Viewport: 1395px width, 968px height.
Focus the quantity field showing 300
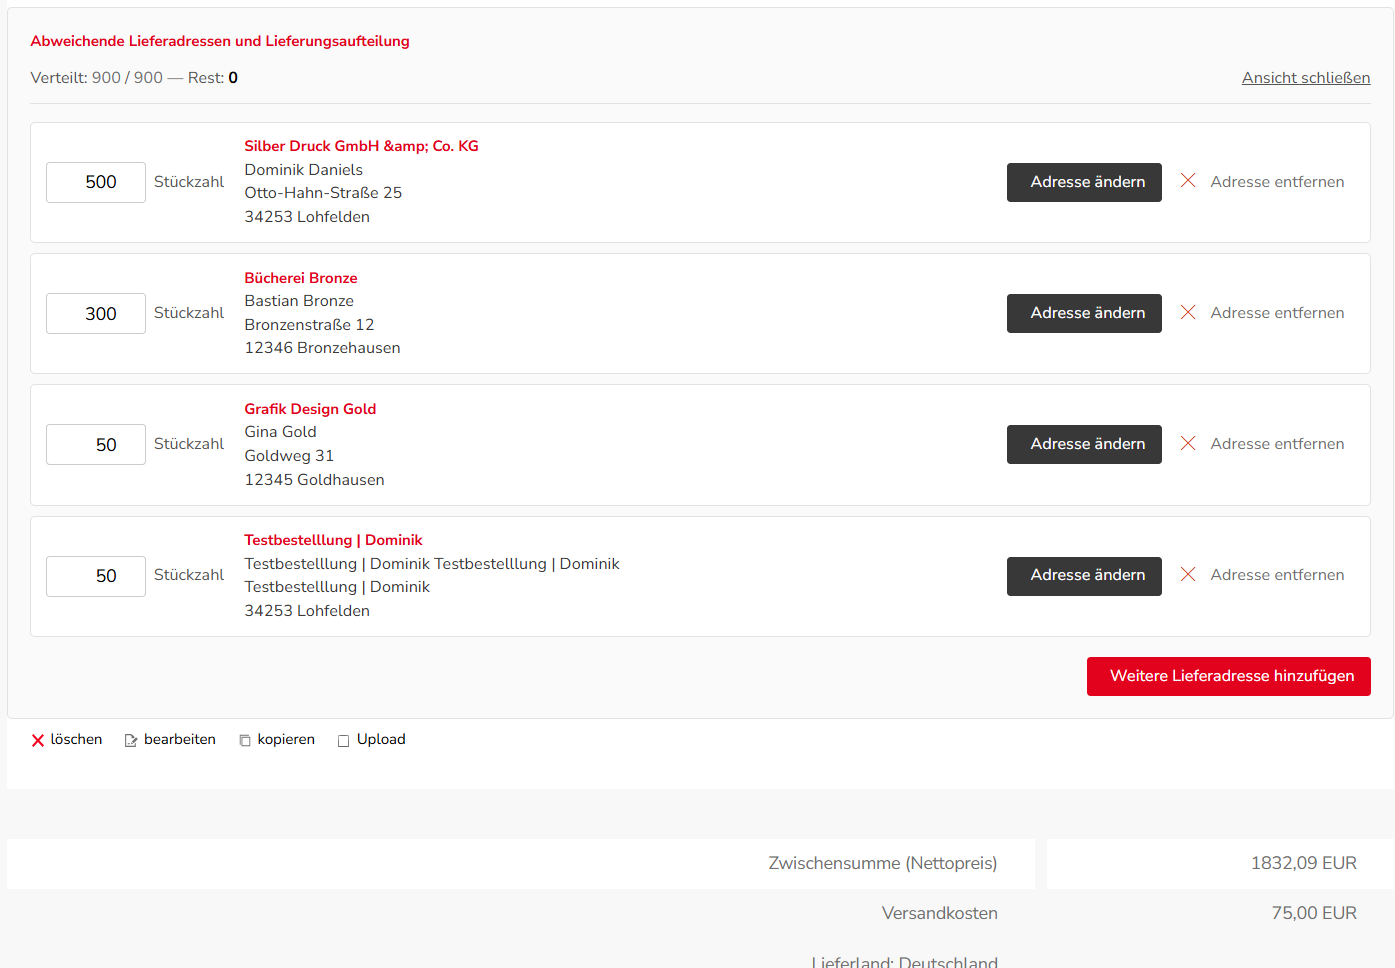coord(96,313)
